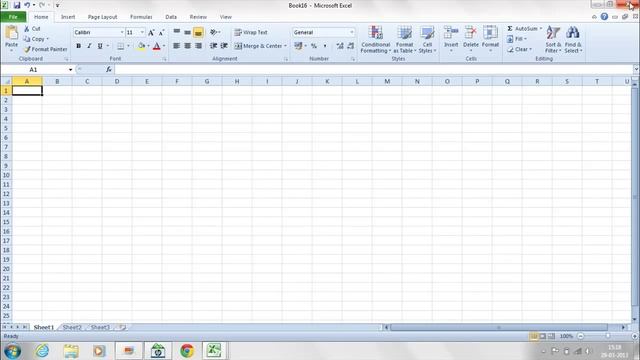Toggle italic formatting
This screenshot has height=360, width=640.
[89, 46]
